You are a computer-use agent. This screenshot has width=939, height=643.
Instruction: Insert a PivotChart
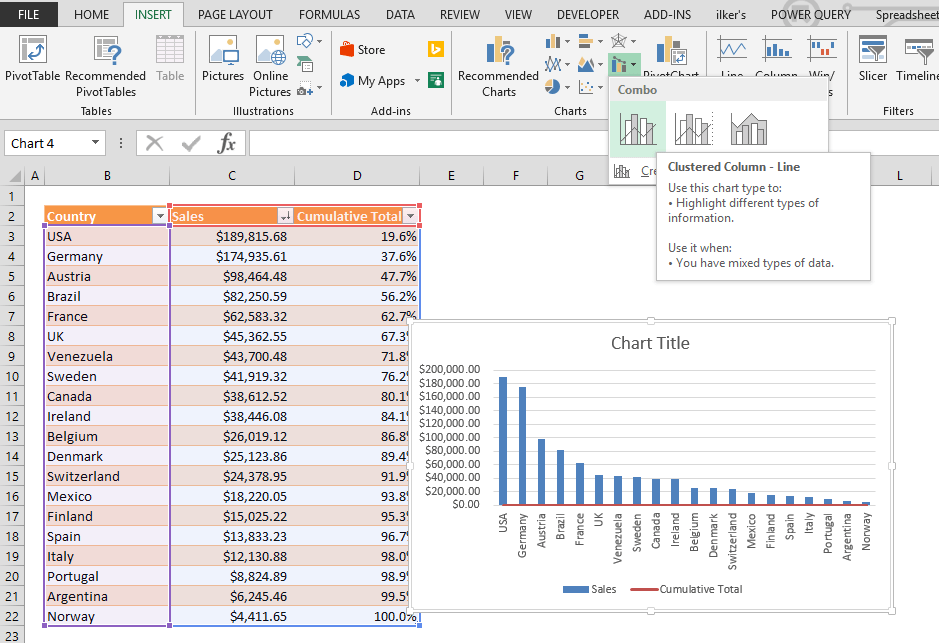pyautogui.click(x=671, y=55)
